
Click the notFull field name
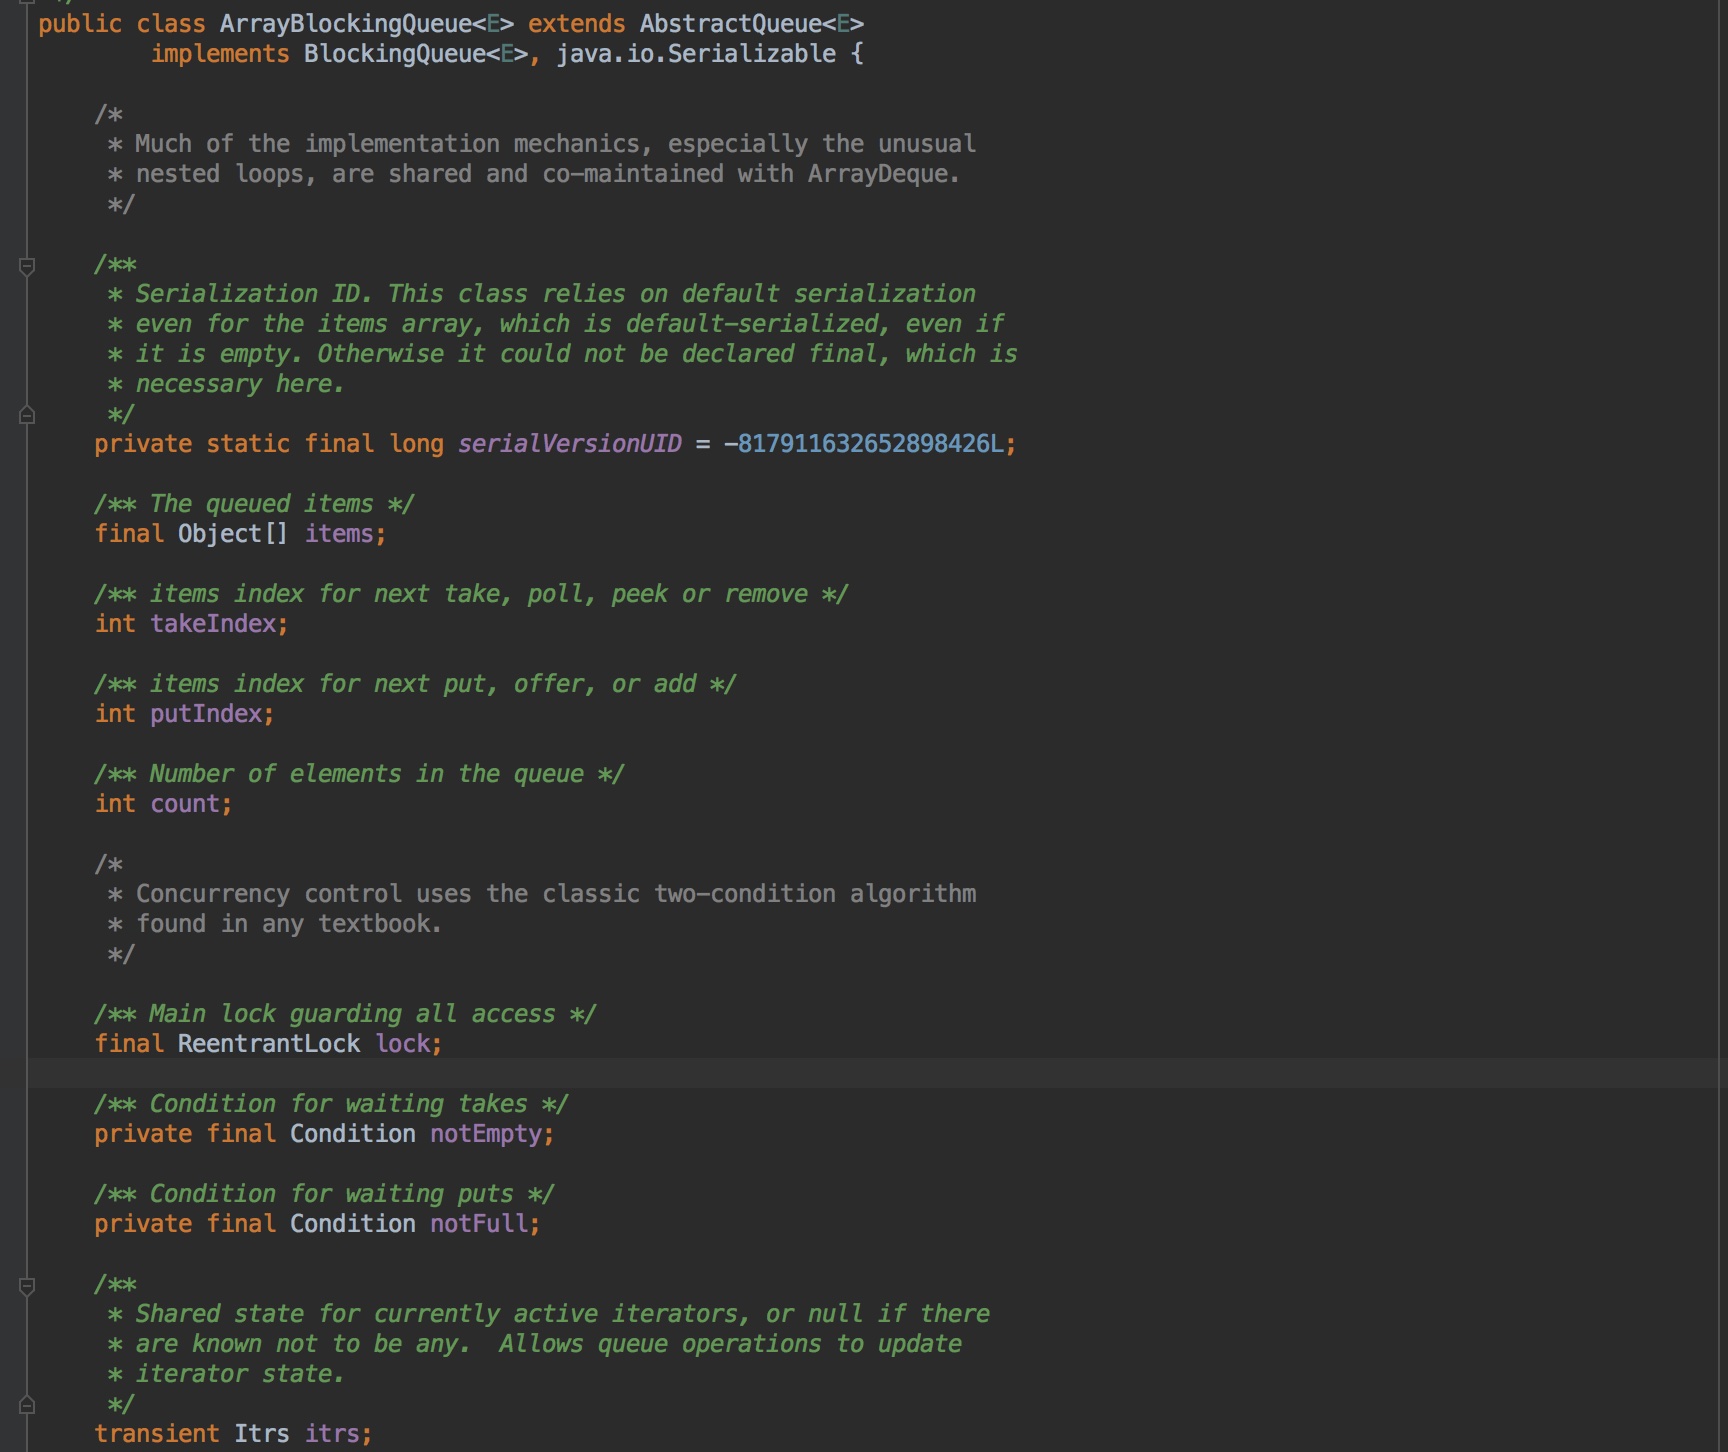tap(479, 1224)
